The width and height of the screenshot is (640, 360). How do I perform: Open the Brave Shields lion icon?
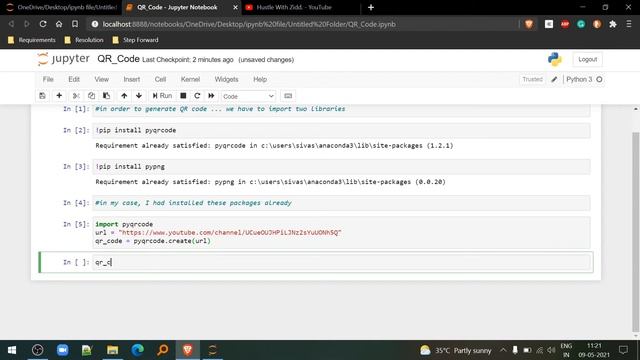point(529,24)
